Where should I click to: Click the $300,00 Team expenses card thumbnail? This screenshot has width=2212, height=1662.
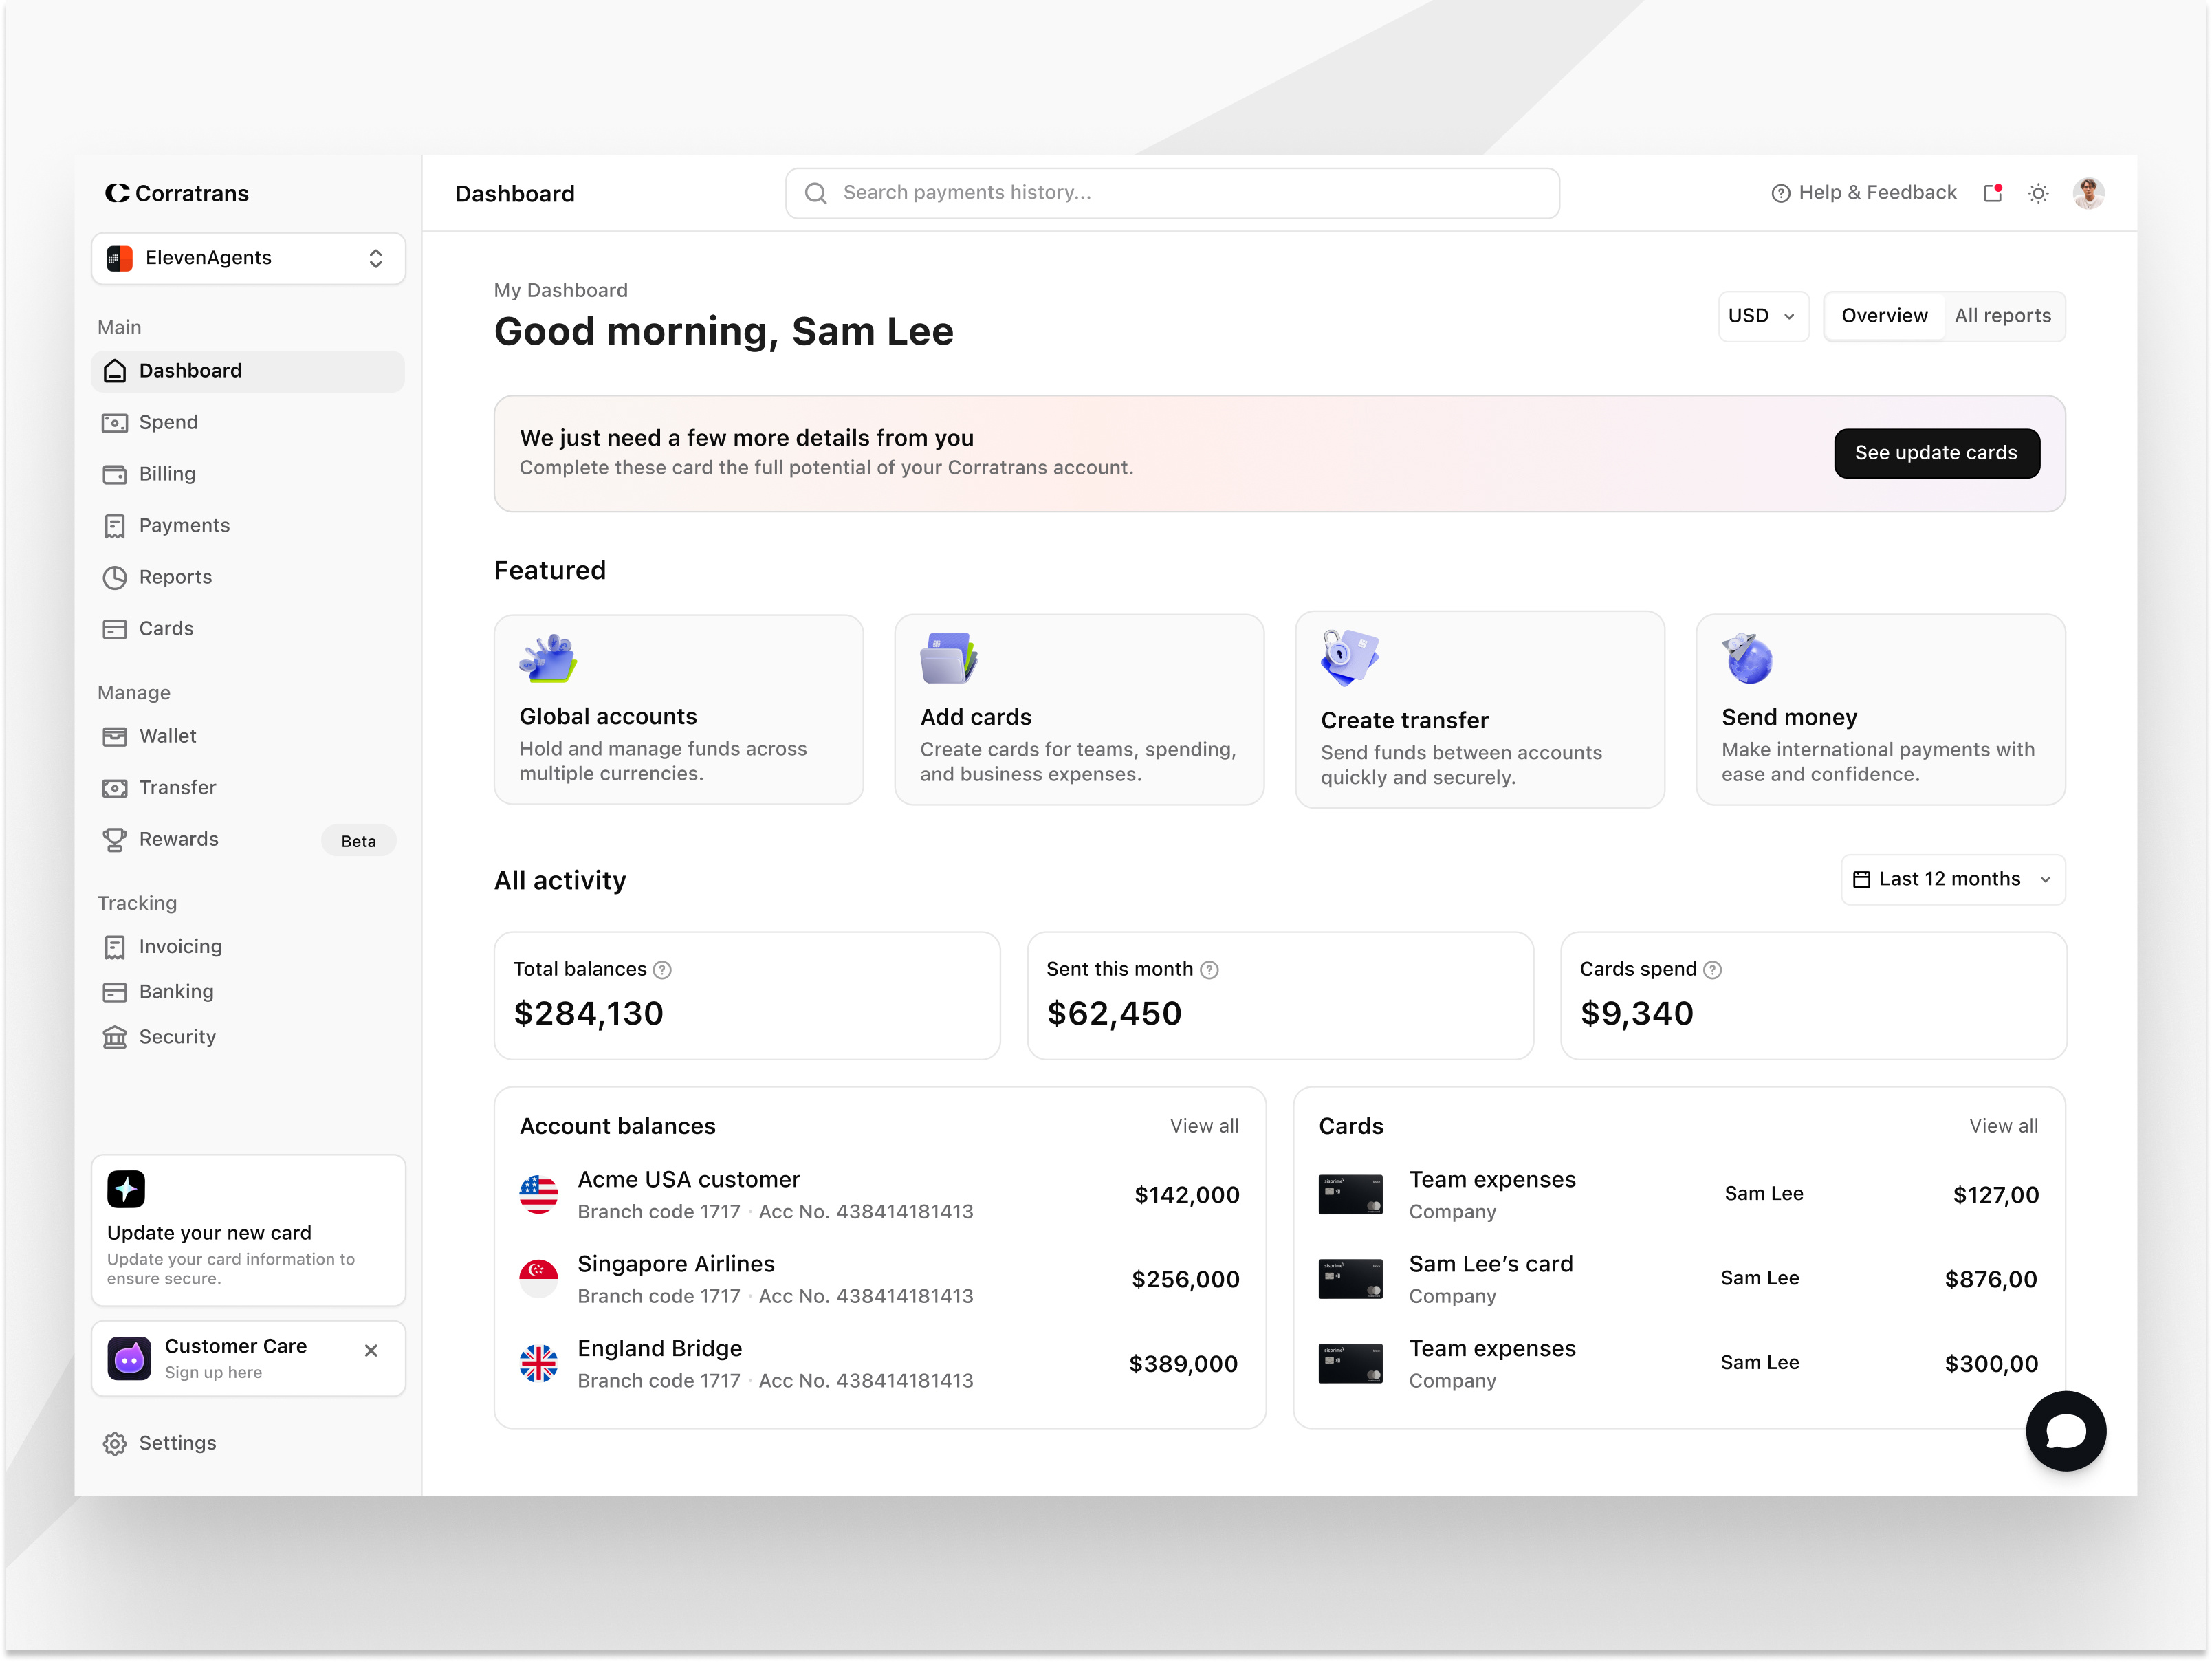(x=1350, y=1364)
